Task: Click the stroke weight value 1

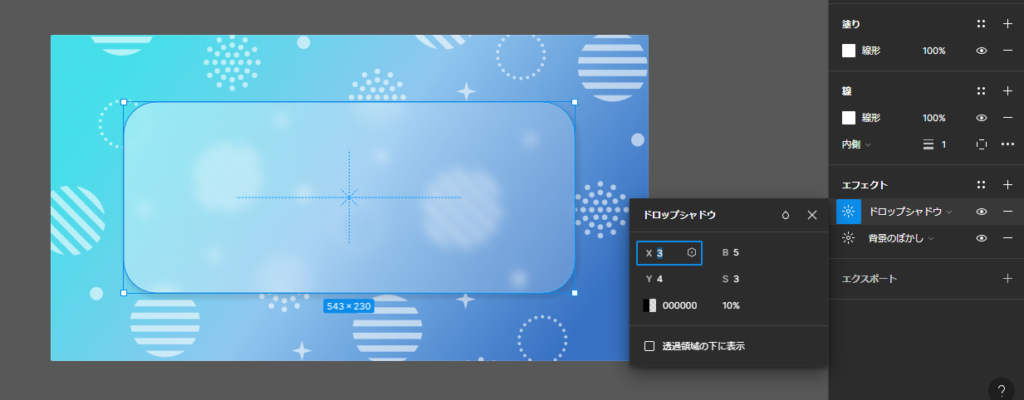Action: click(944, 144)
